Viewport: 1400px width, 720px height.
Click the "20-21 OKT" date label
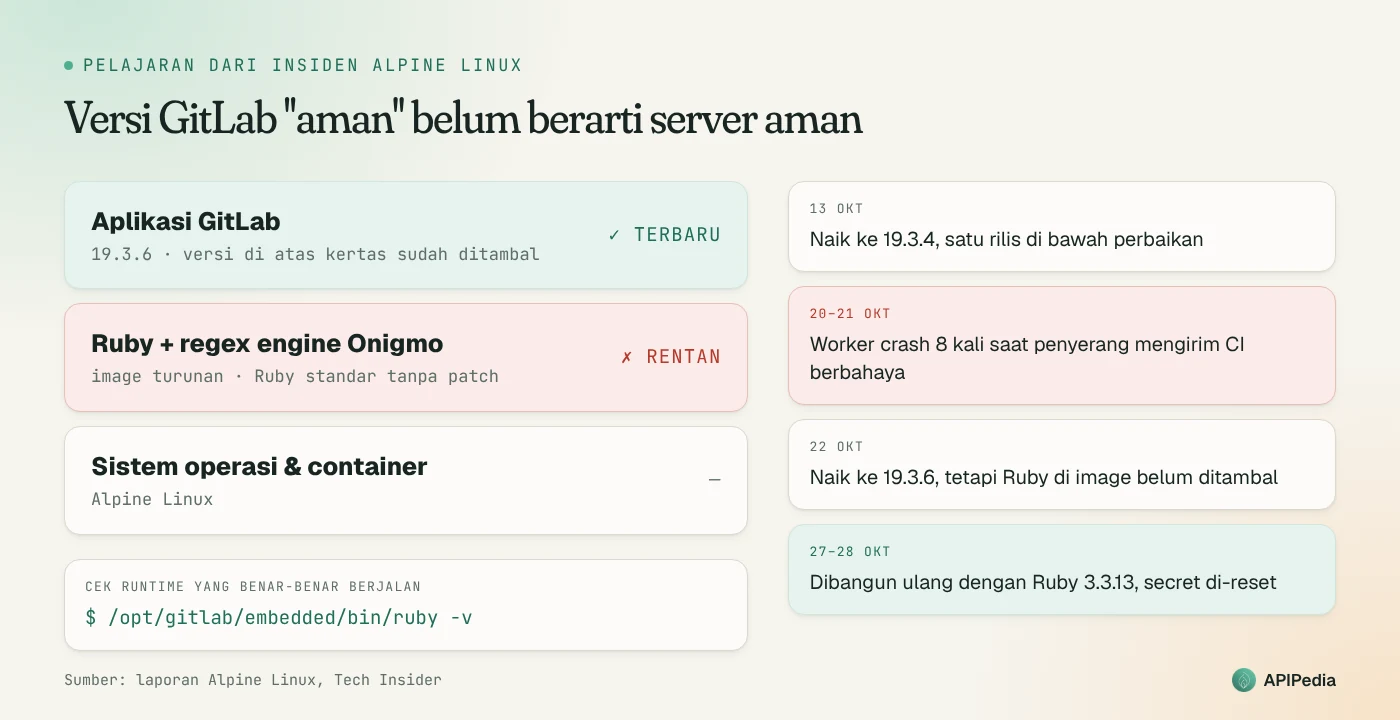[850, 314]
